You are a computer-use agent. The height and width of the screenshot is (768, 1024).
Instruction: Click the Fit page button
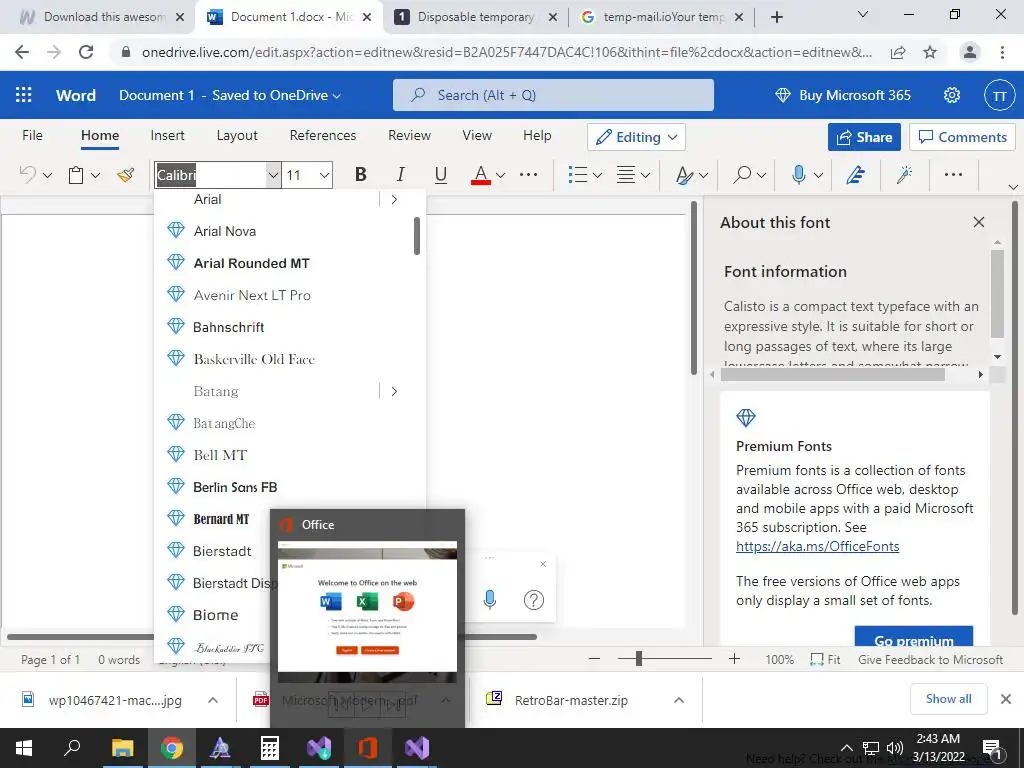pos(825,660)
